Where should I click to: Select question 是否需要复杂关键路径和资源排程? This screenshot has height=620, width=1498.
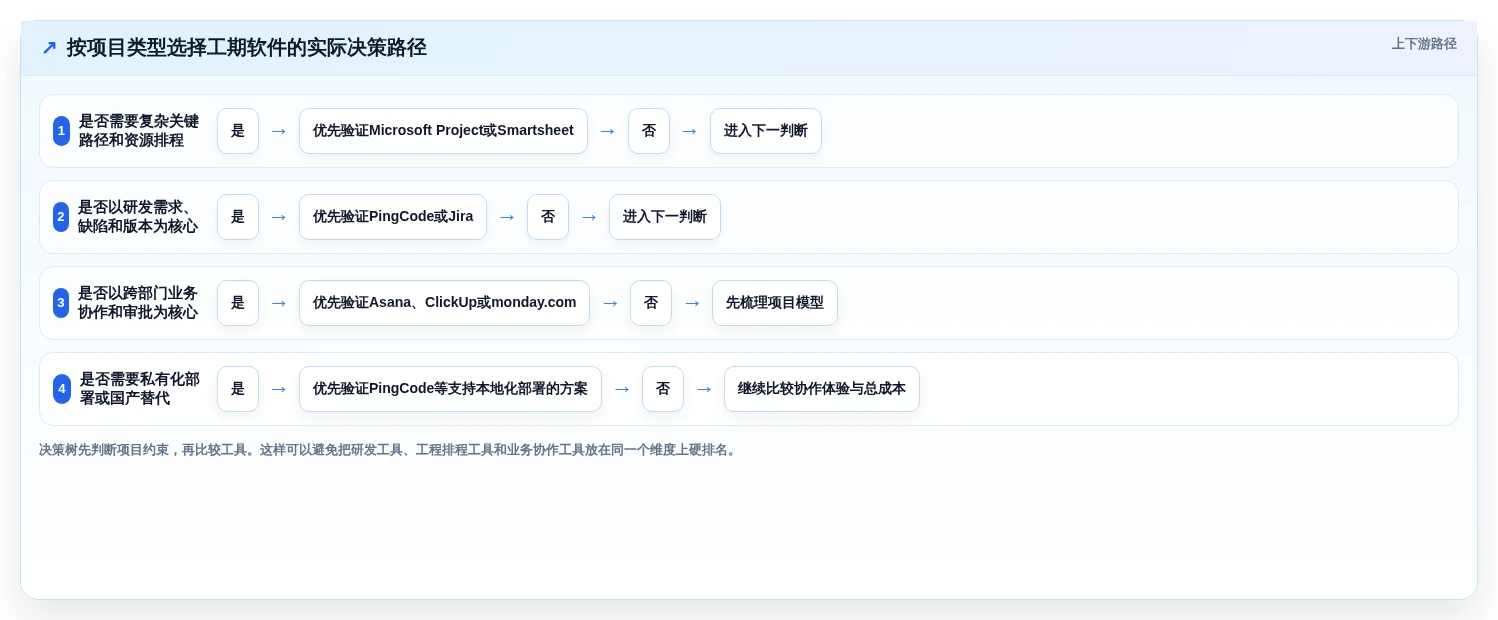[x=139, y=131]
